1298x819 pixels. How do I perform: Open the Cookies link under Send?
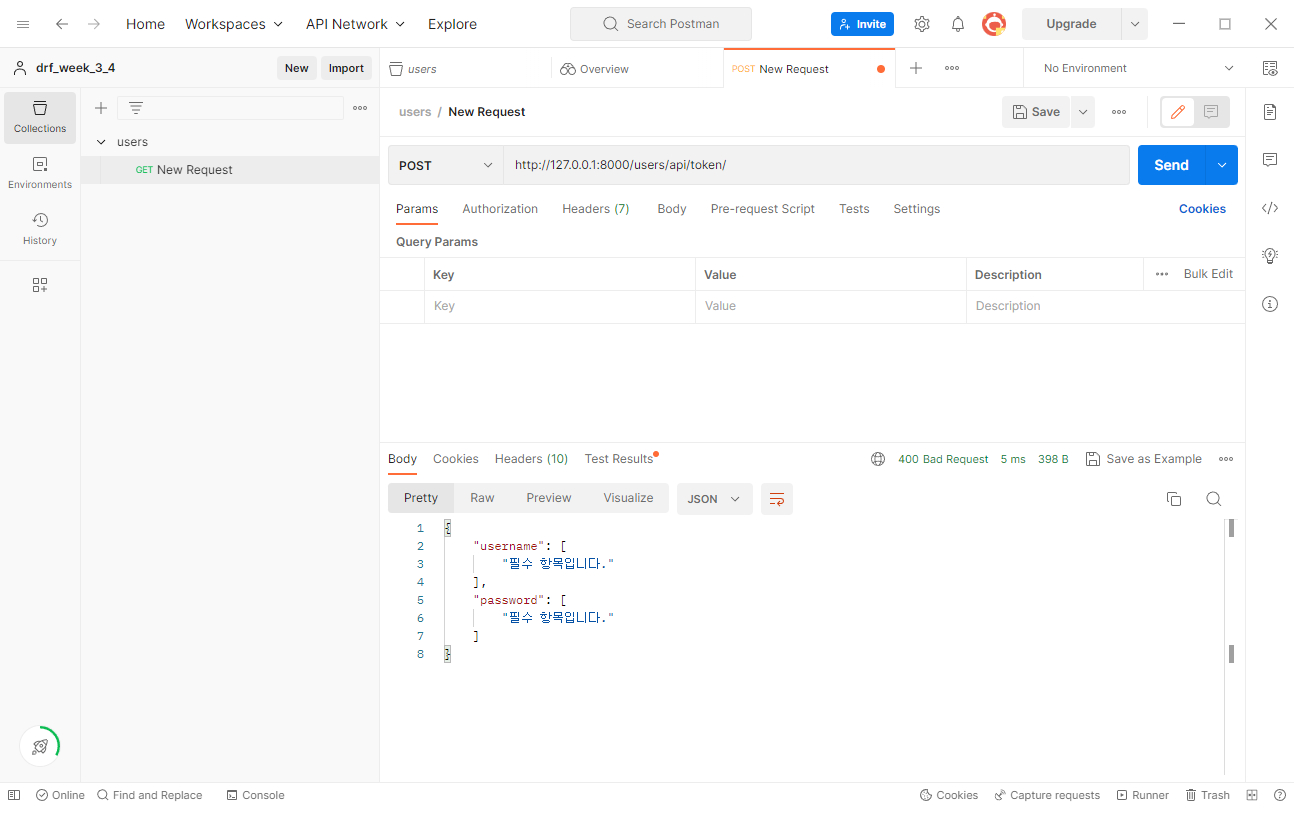[x=1202, y=209]
